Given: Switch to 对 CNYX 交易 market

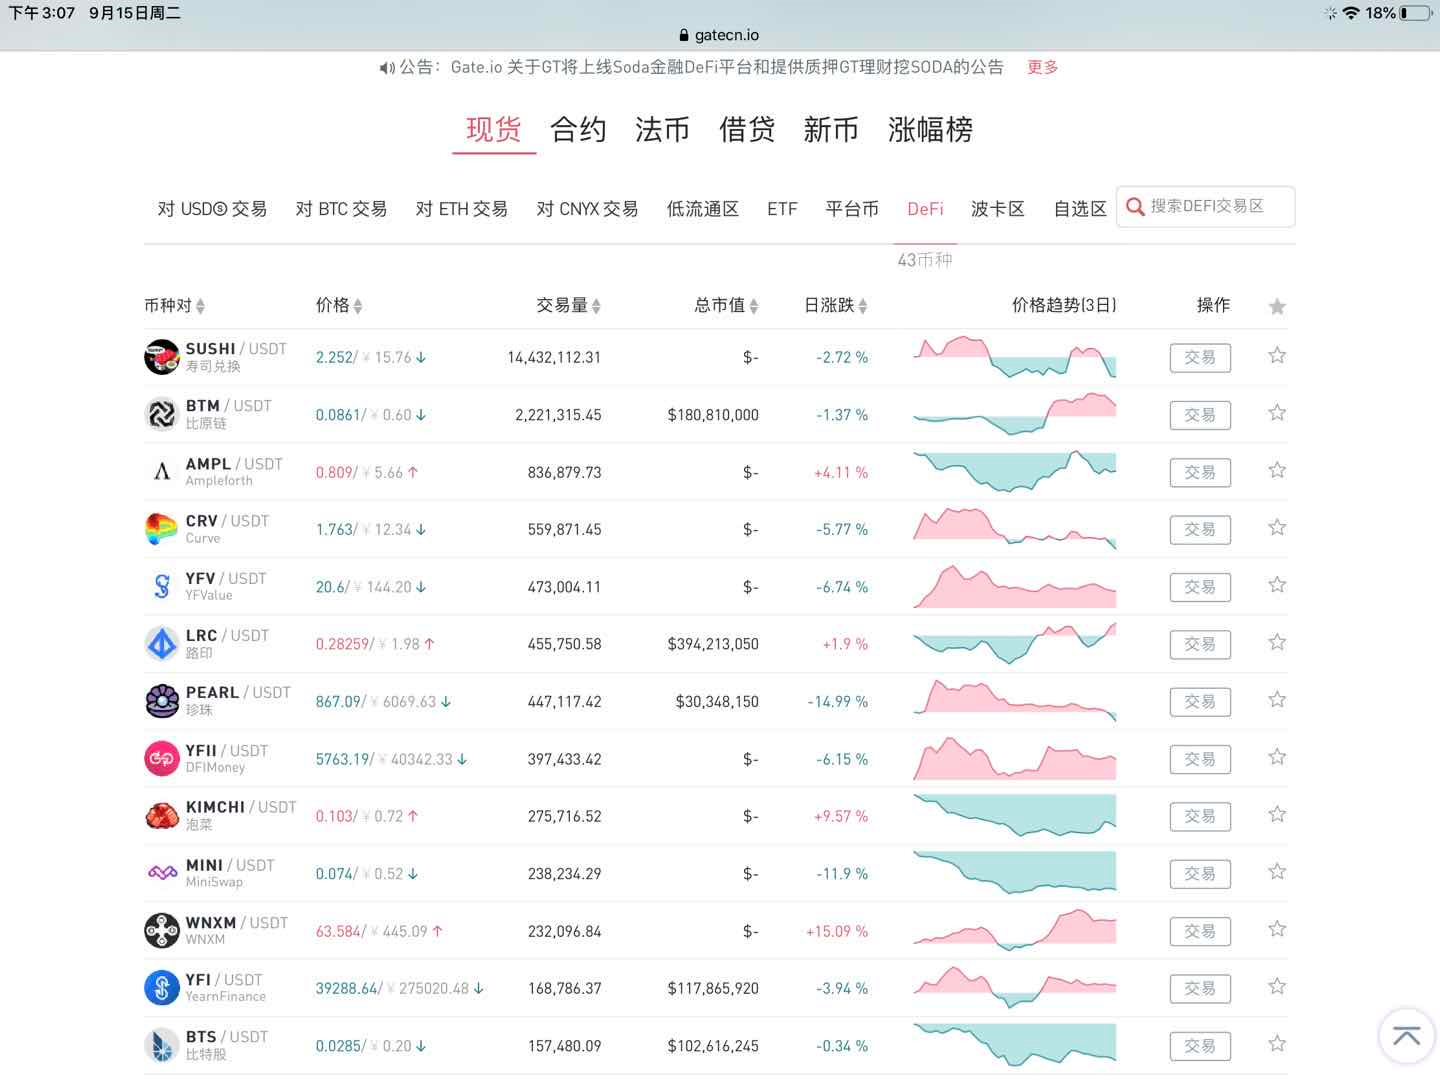Looking at the screenshot, I should click(x=587, y=209).
